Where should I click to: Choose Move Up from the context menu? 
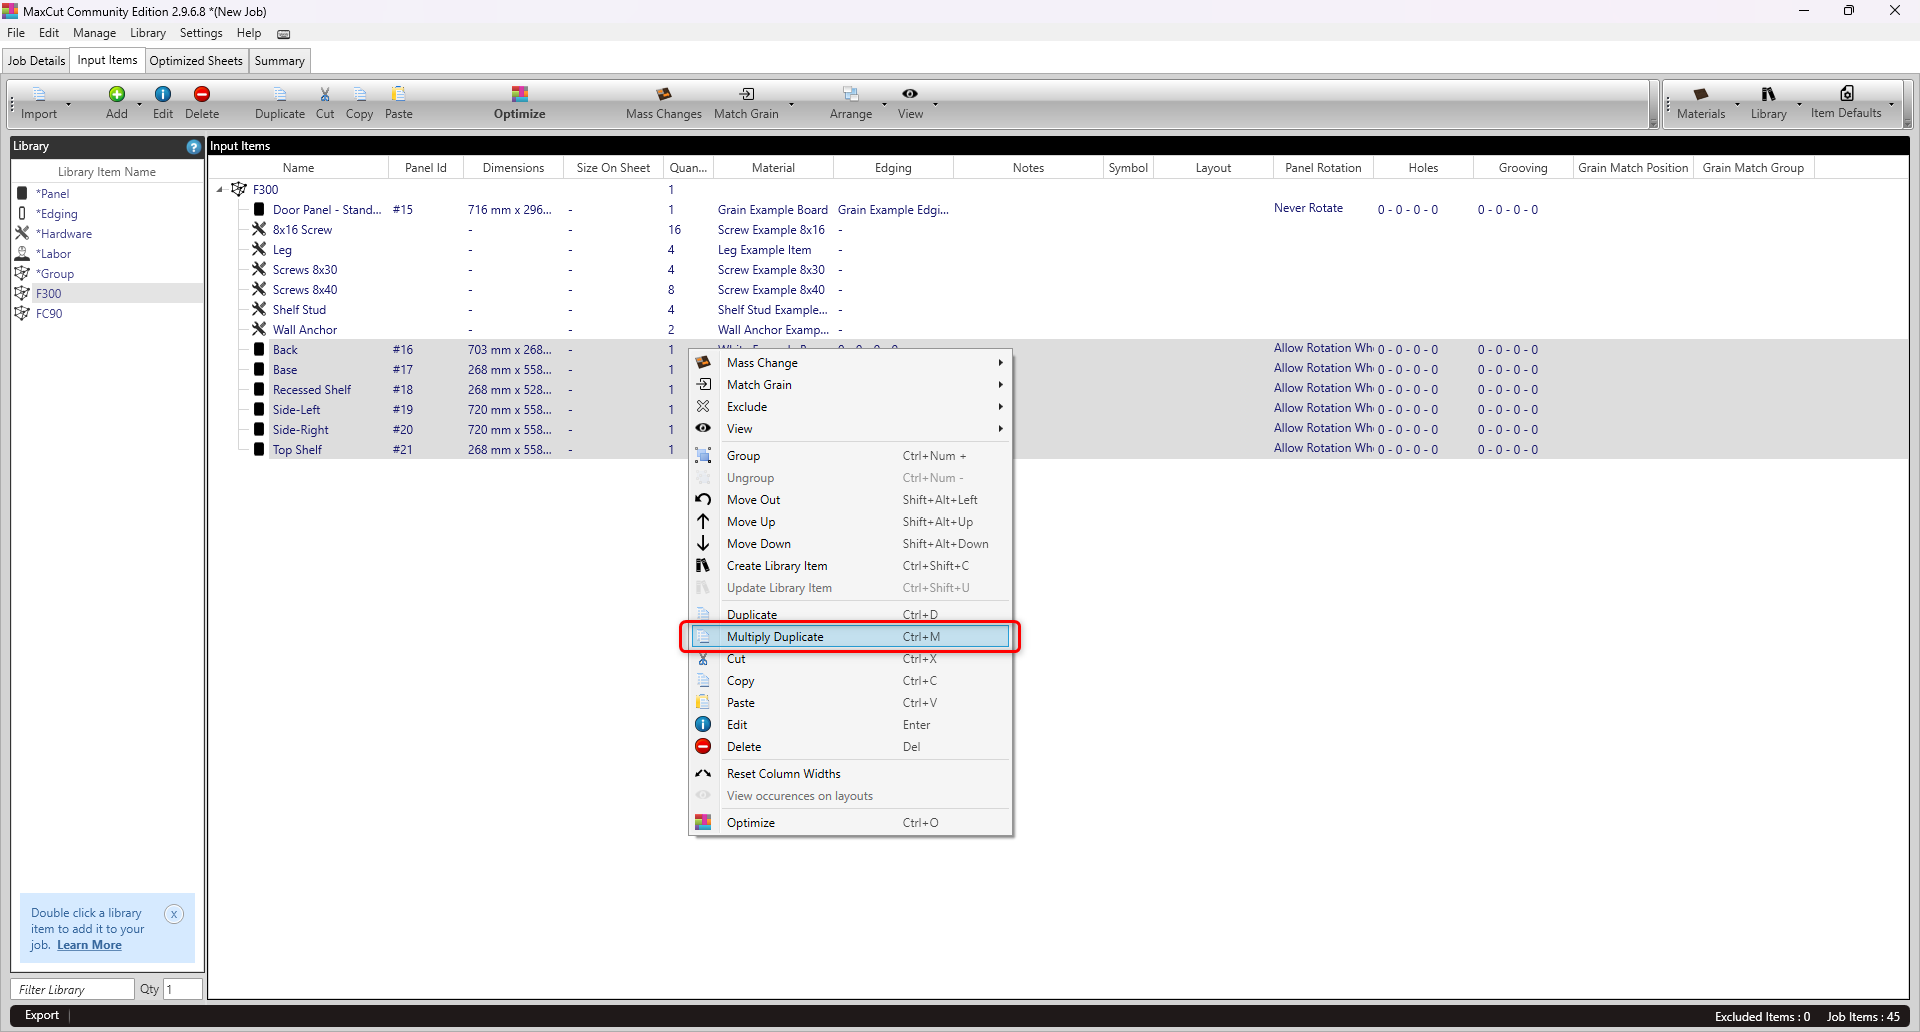point(850,522)
